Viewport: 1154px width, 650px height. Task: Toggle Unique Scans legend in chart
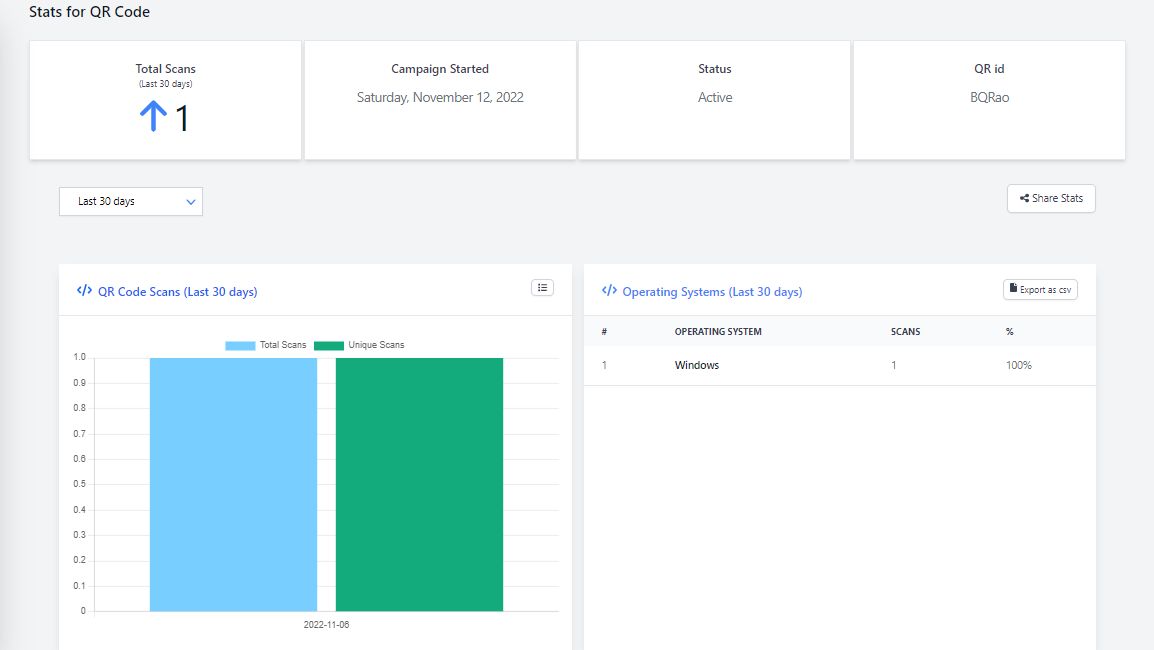[359, 345]
